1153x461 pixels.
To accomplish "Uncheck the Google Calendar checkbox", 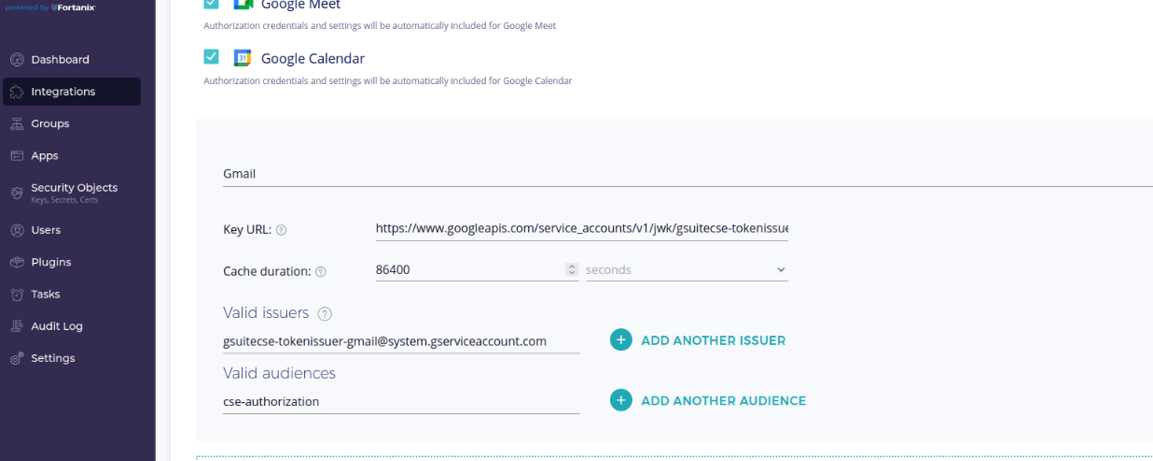I will click(x=211, y=57).
